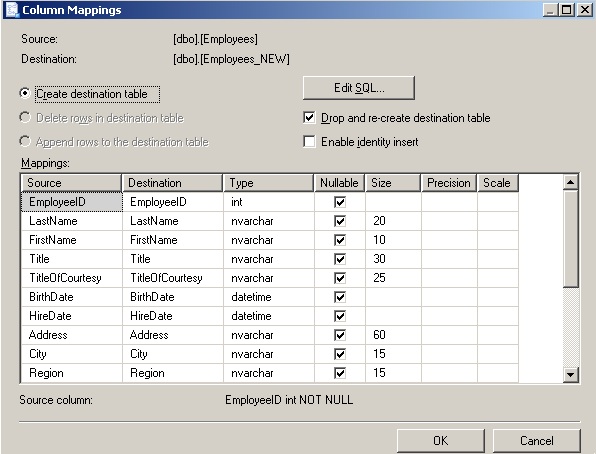Click Region destination cell
The width and height of the screenshot is (596, 454).
click(173, 373)
